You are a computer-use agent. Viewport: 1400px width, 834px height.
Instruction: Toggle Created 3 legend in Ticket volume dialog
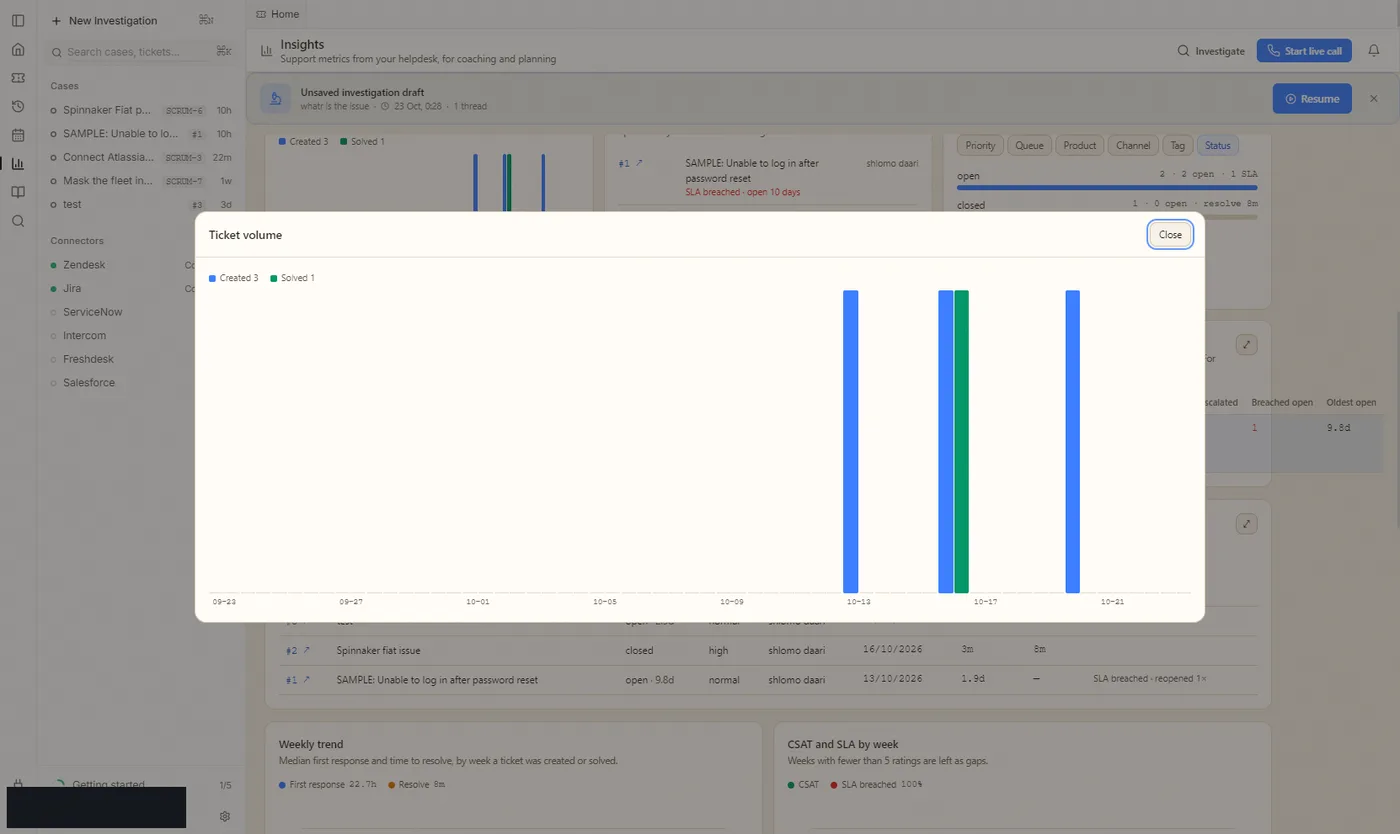pyautogui.click(x=234, y=278)
